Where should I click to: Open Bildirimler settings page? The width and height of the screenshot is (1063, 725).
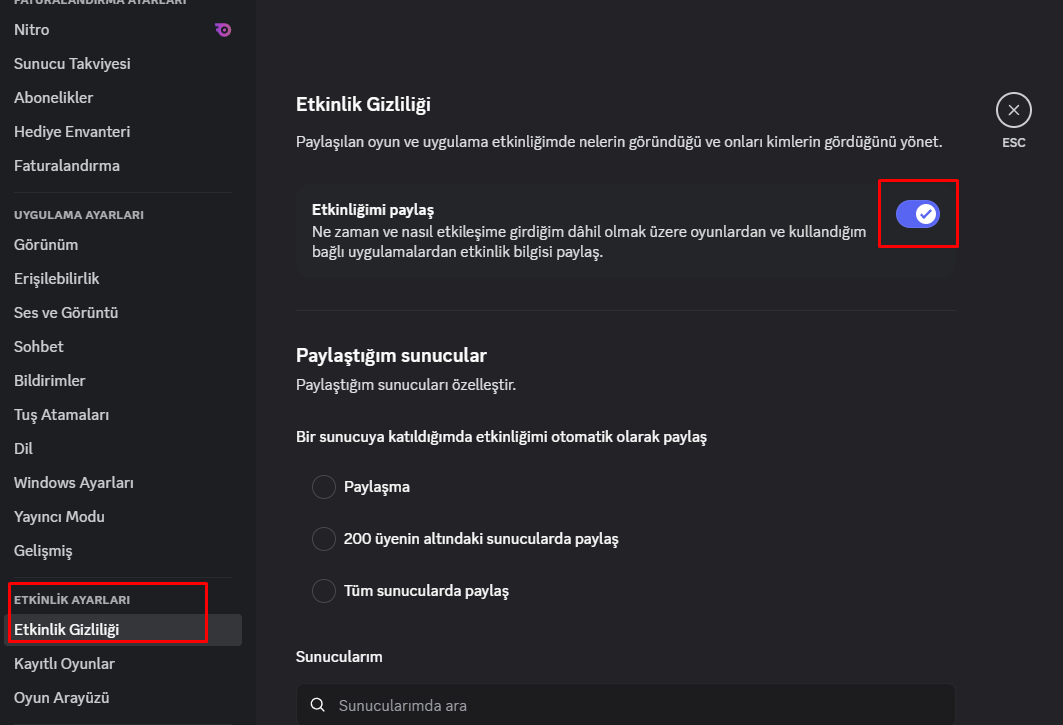point(50,381)
